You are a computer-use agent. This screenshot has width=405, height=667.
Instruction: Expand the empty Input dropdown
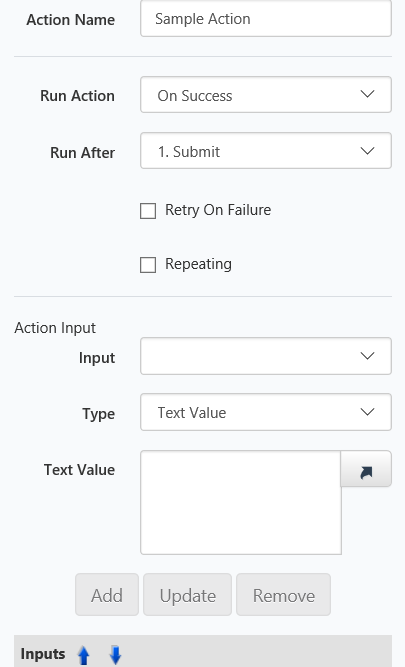tap(266, 356)
